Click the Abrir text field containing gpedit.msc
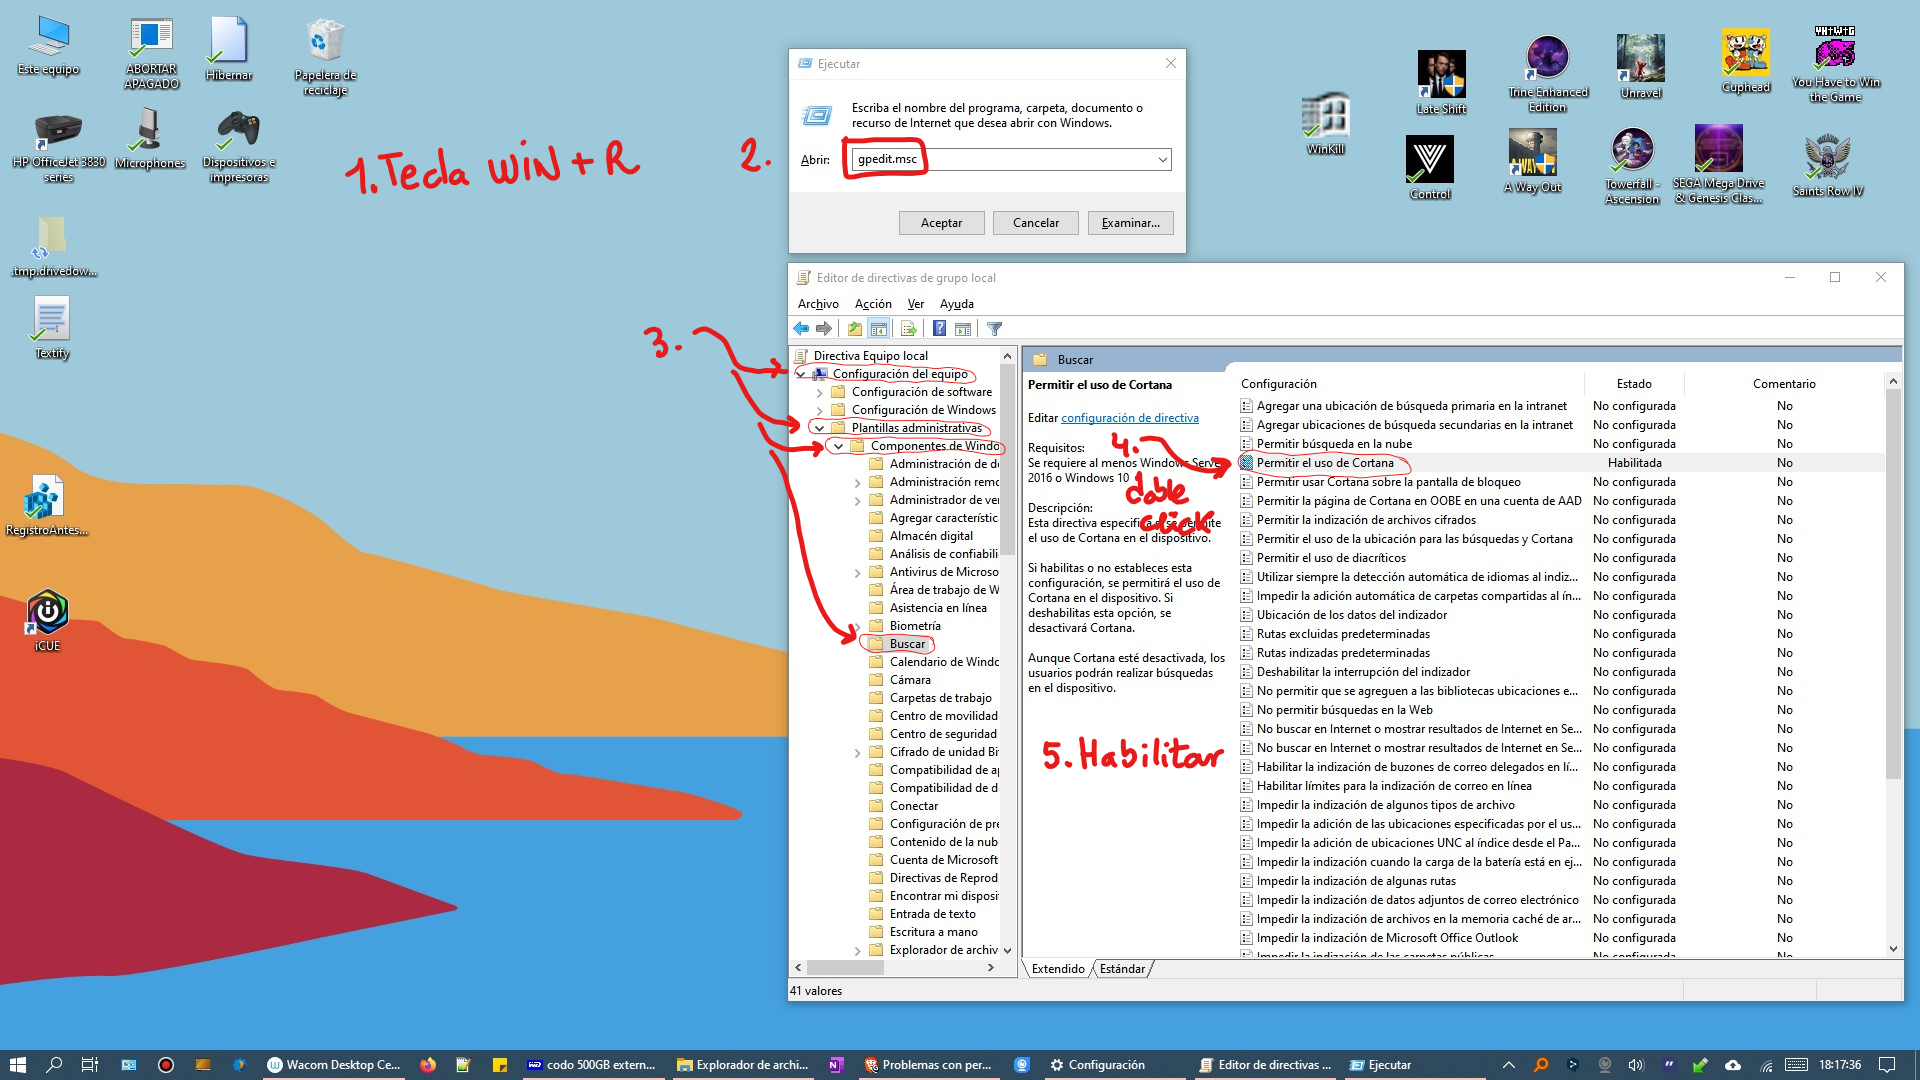 coord(1000,160)
